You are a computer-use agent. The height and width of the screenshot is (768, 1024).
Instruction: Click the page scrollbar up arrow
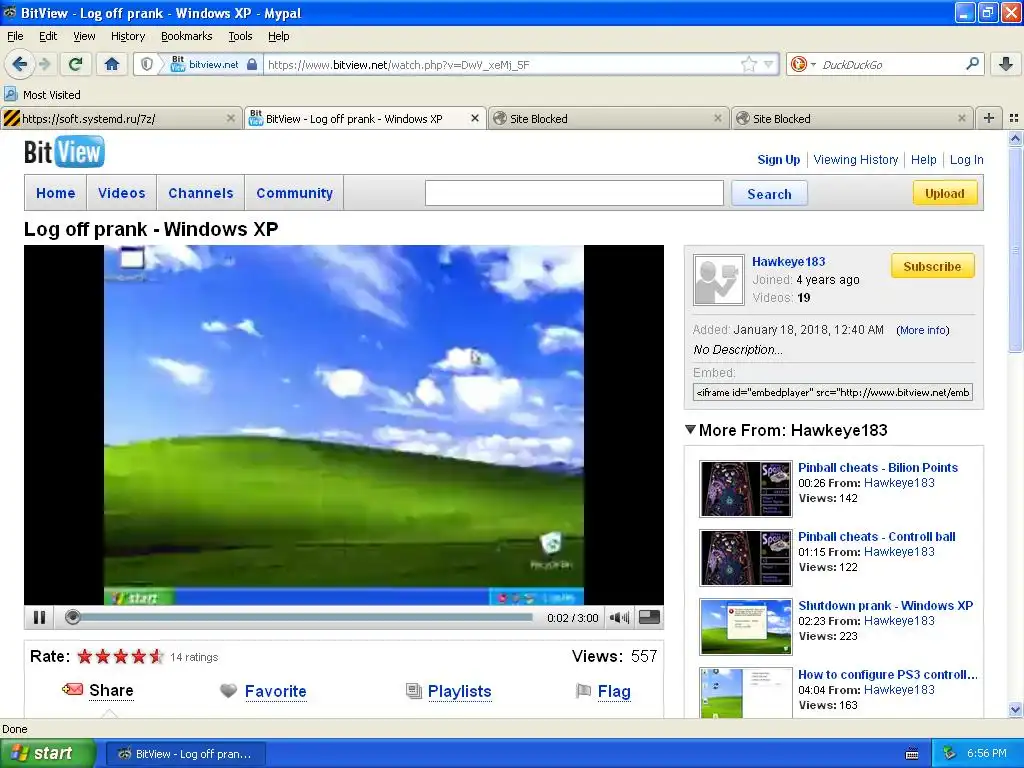pyautogui.click(x=1015, y=138)
